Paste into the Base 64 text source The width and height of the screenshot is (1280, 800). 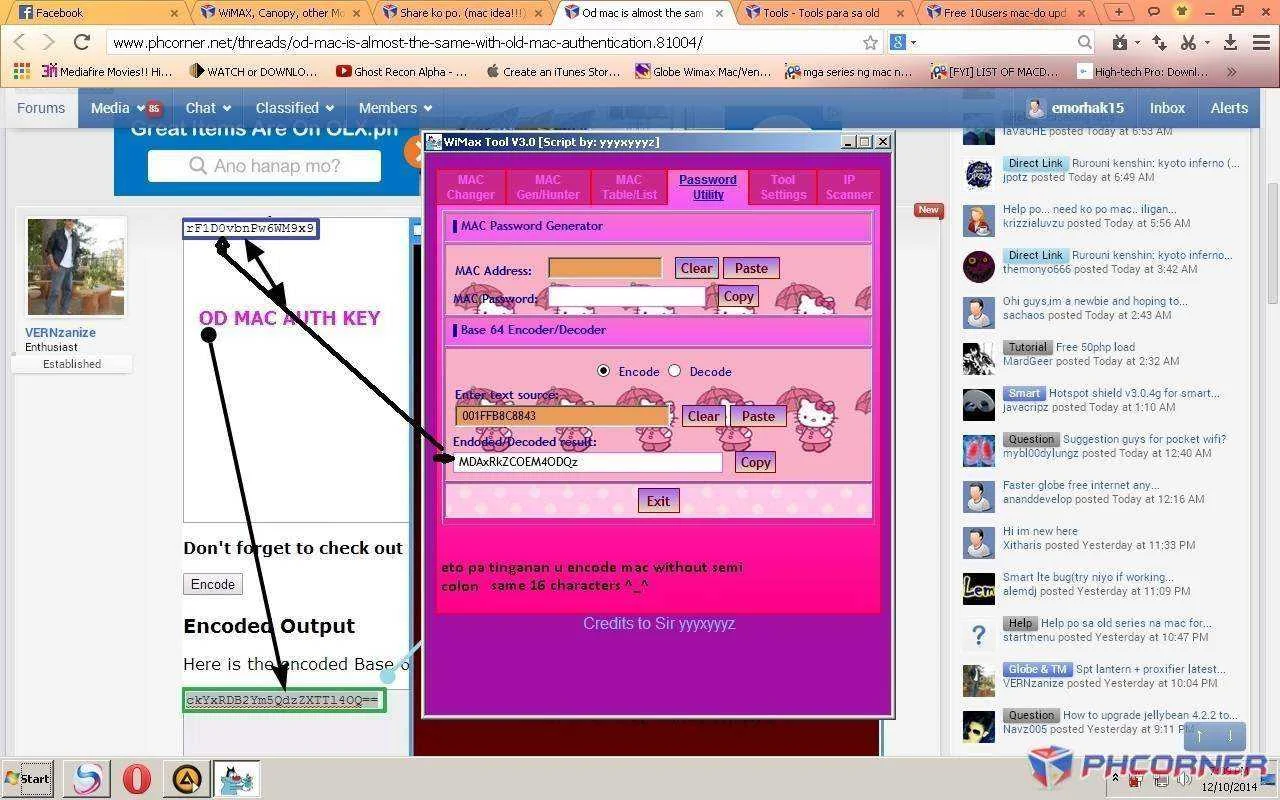[x=758, y=416]
